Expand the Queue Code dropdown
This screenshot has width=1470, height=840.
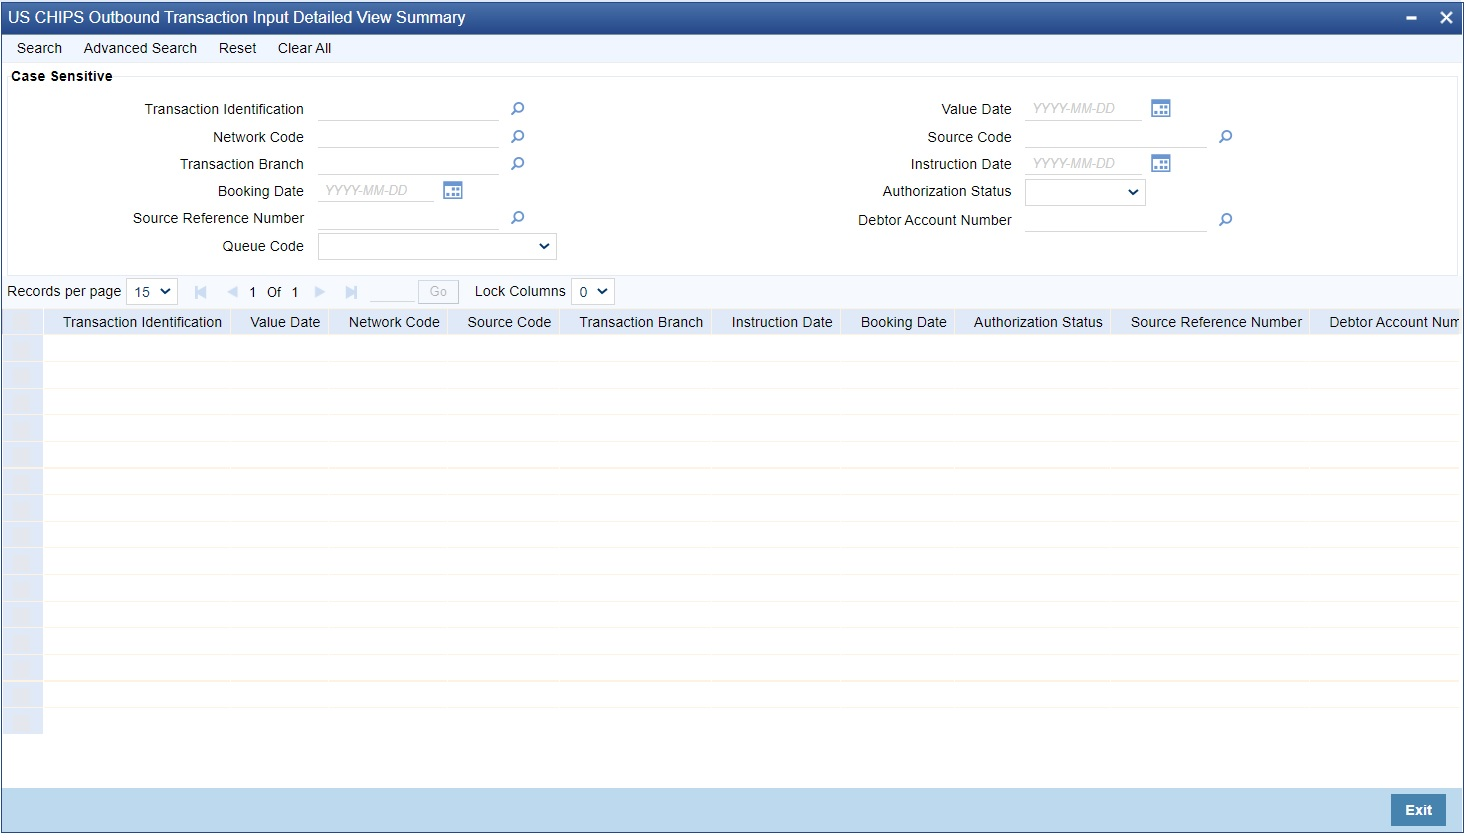click(437, 246)
